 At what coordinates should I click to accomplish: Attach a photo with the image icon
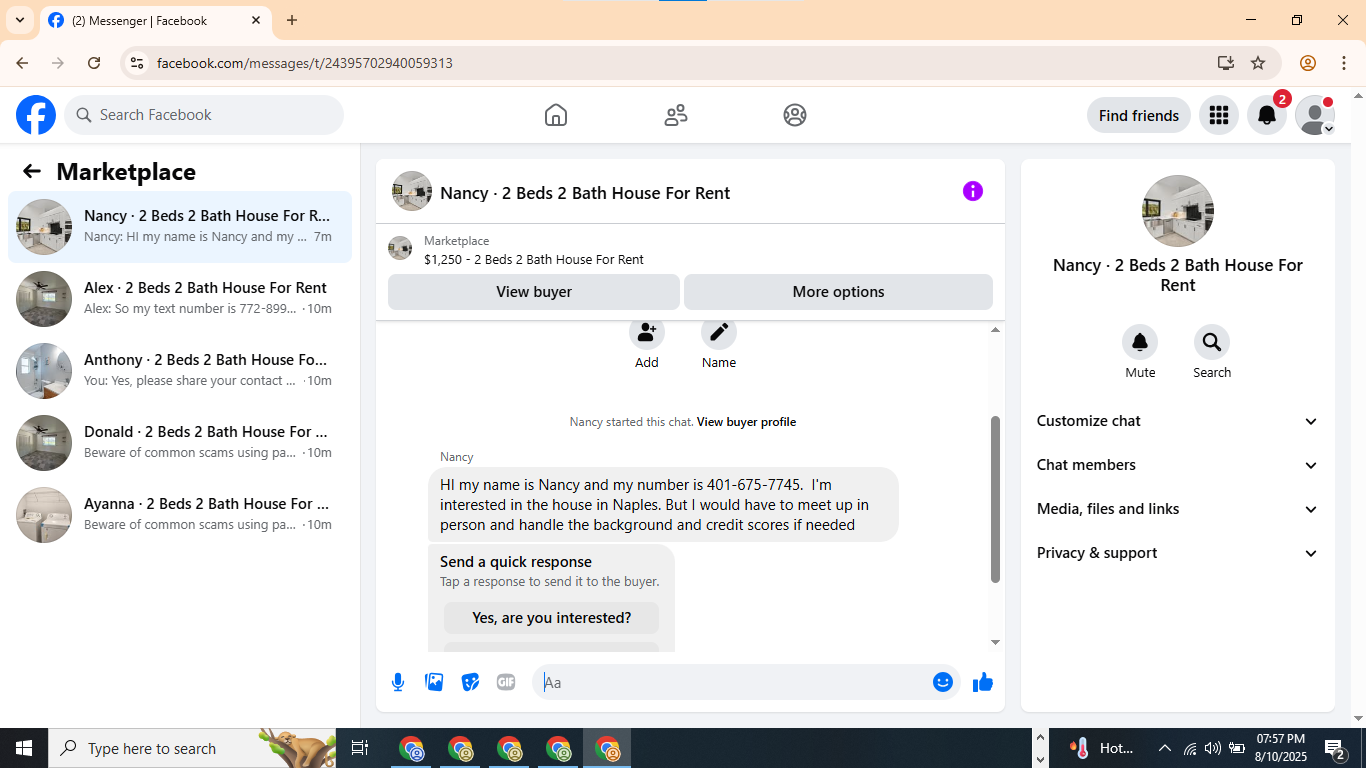point(434,682)
